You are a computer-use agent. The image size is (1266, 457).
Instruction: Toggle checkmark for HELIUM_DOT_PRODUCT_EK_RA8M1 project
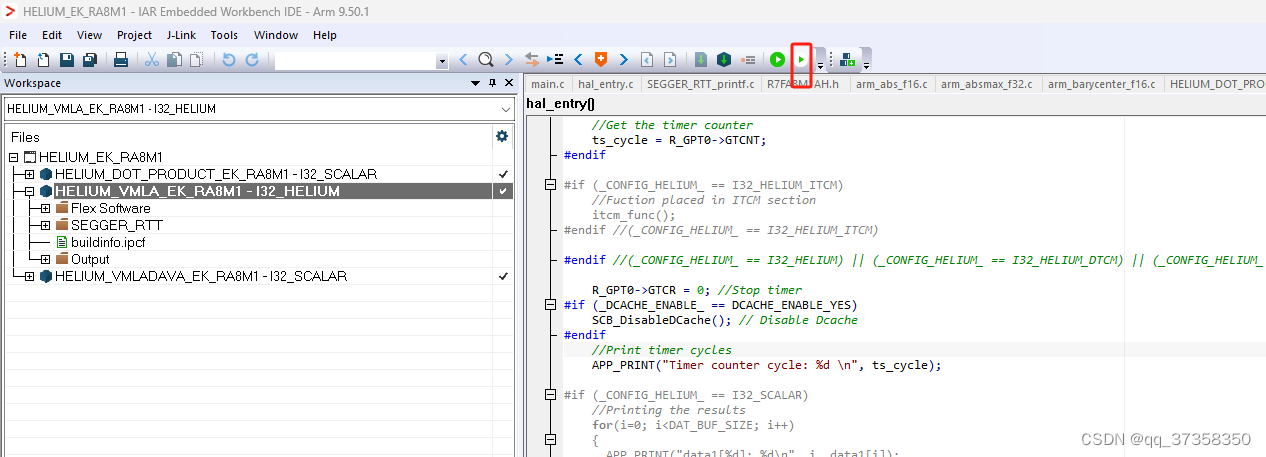pos(503,174)
